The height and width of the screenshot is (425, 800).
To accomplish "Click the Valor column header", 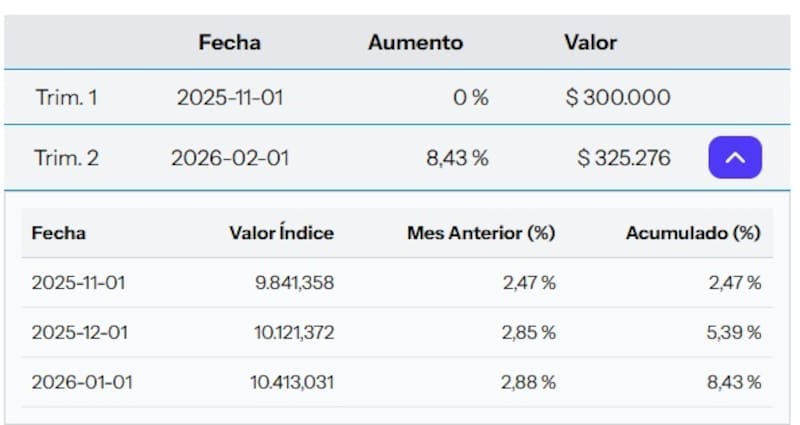I will [x=590, y=42].
